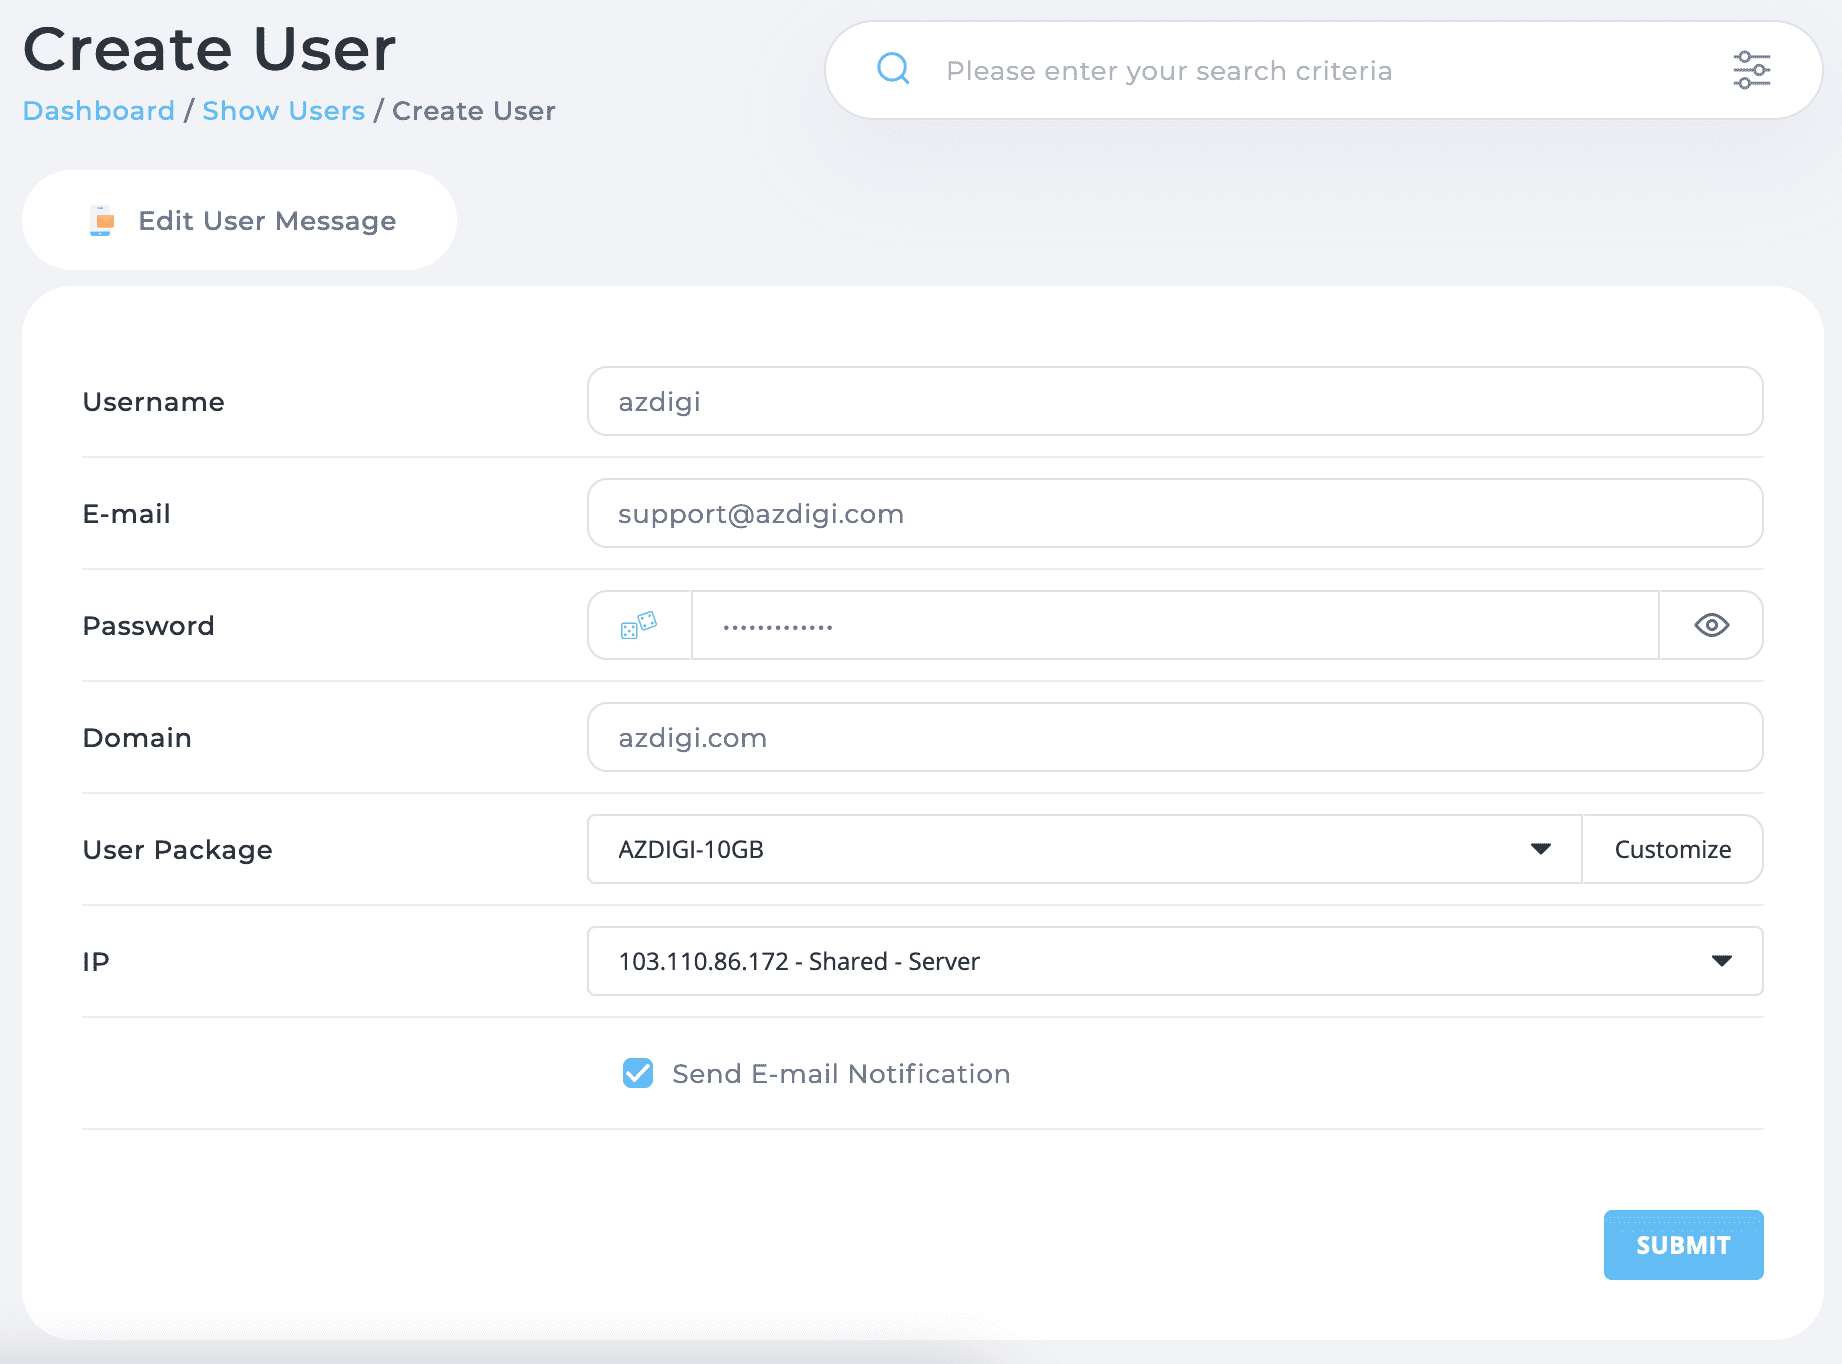1842x1364 pixels.
Task: Open Show Users breadcrumb link
Action: pos(283,110)
